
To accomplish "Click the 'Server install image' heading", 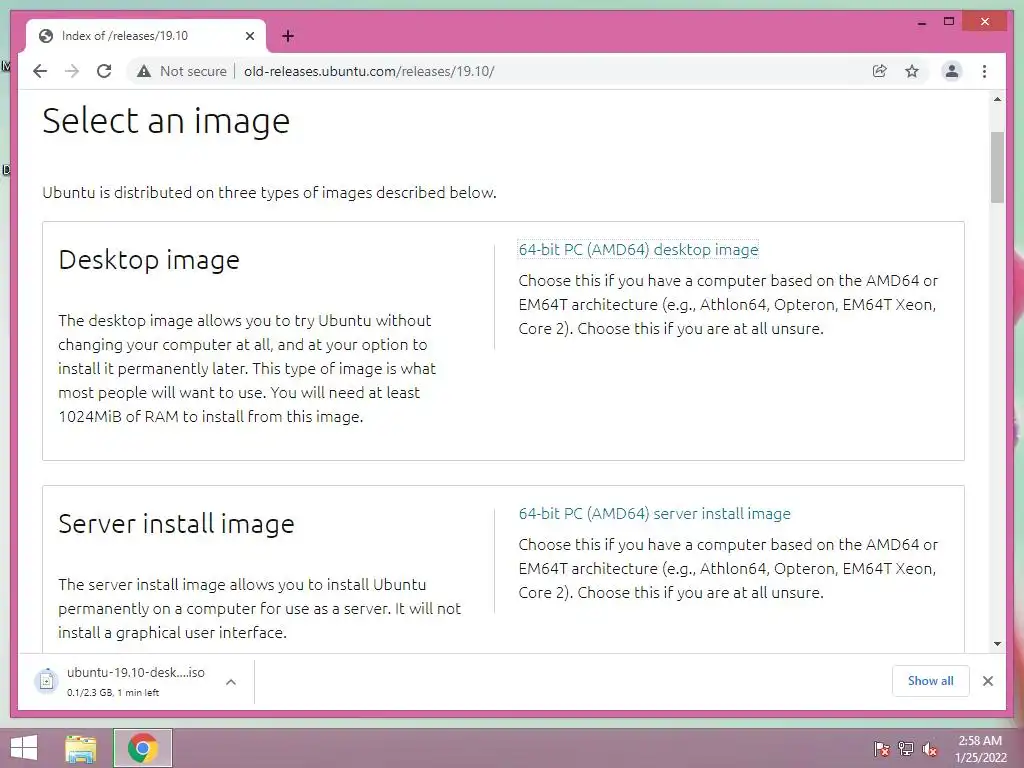I will click(176, 524).
